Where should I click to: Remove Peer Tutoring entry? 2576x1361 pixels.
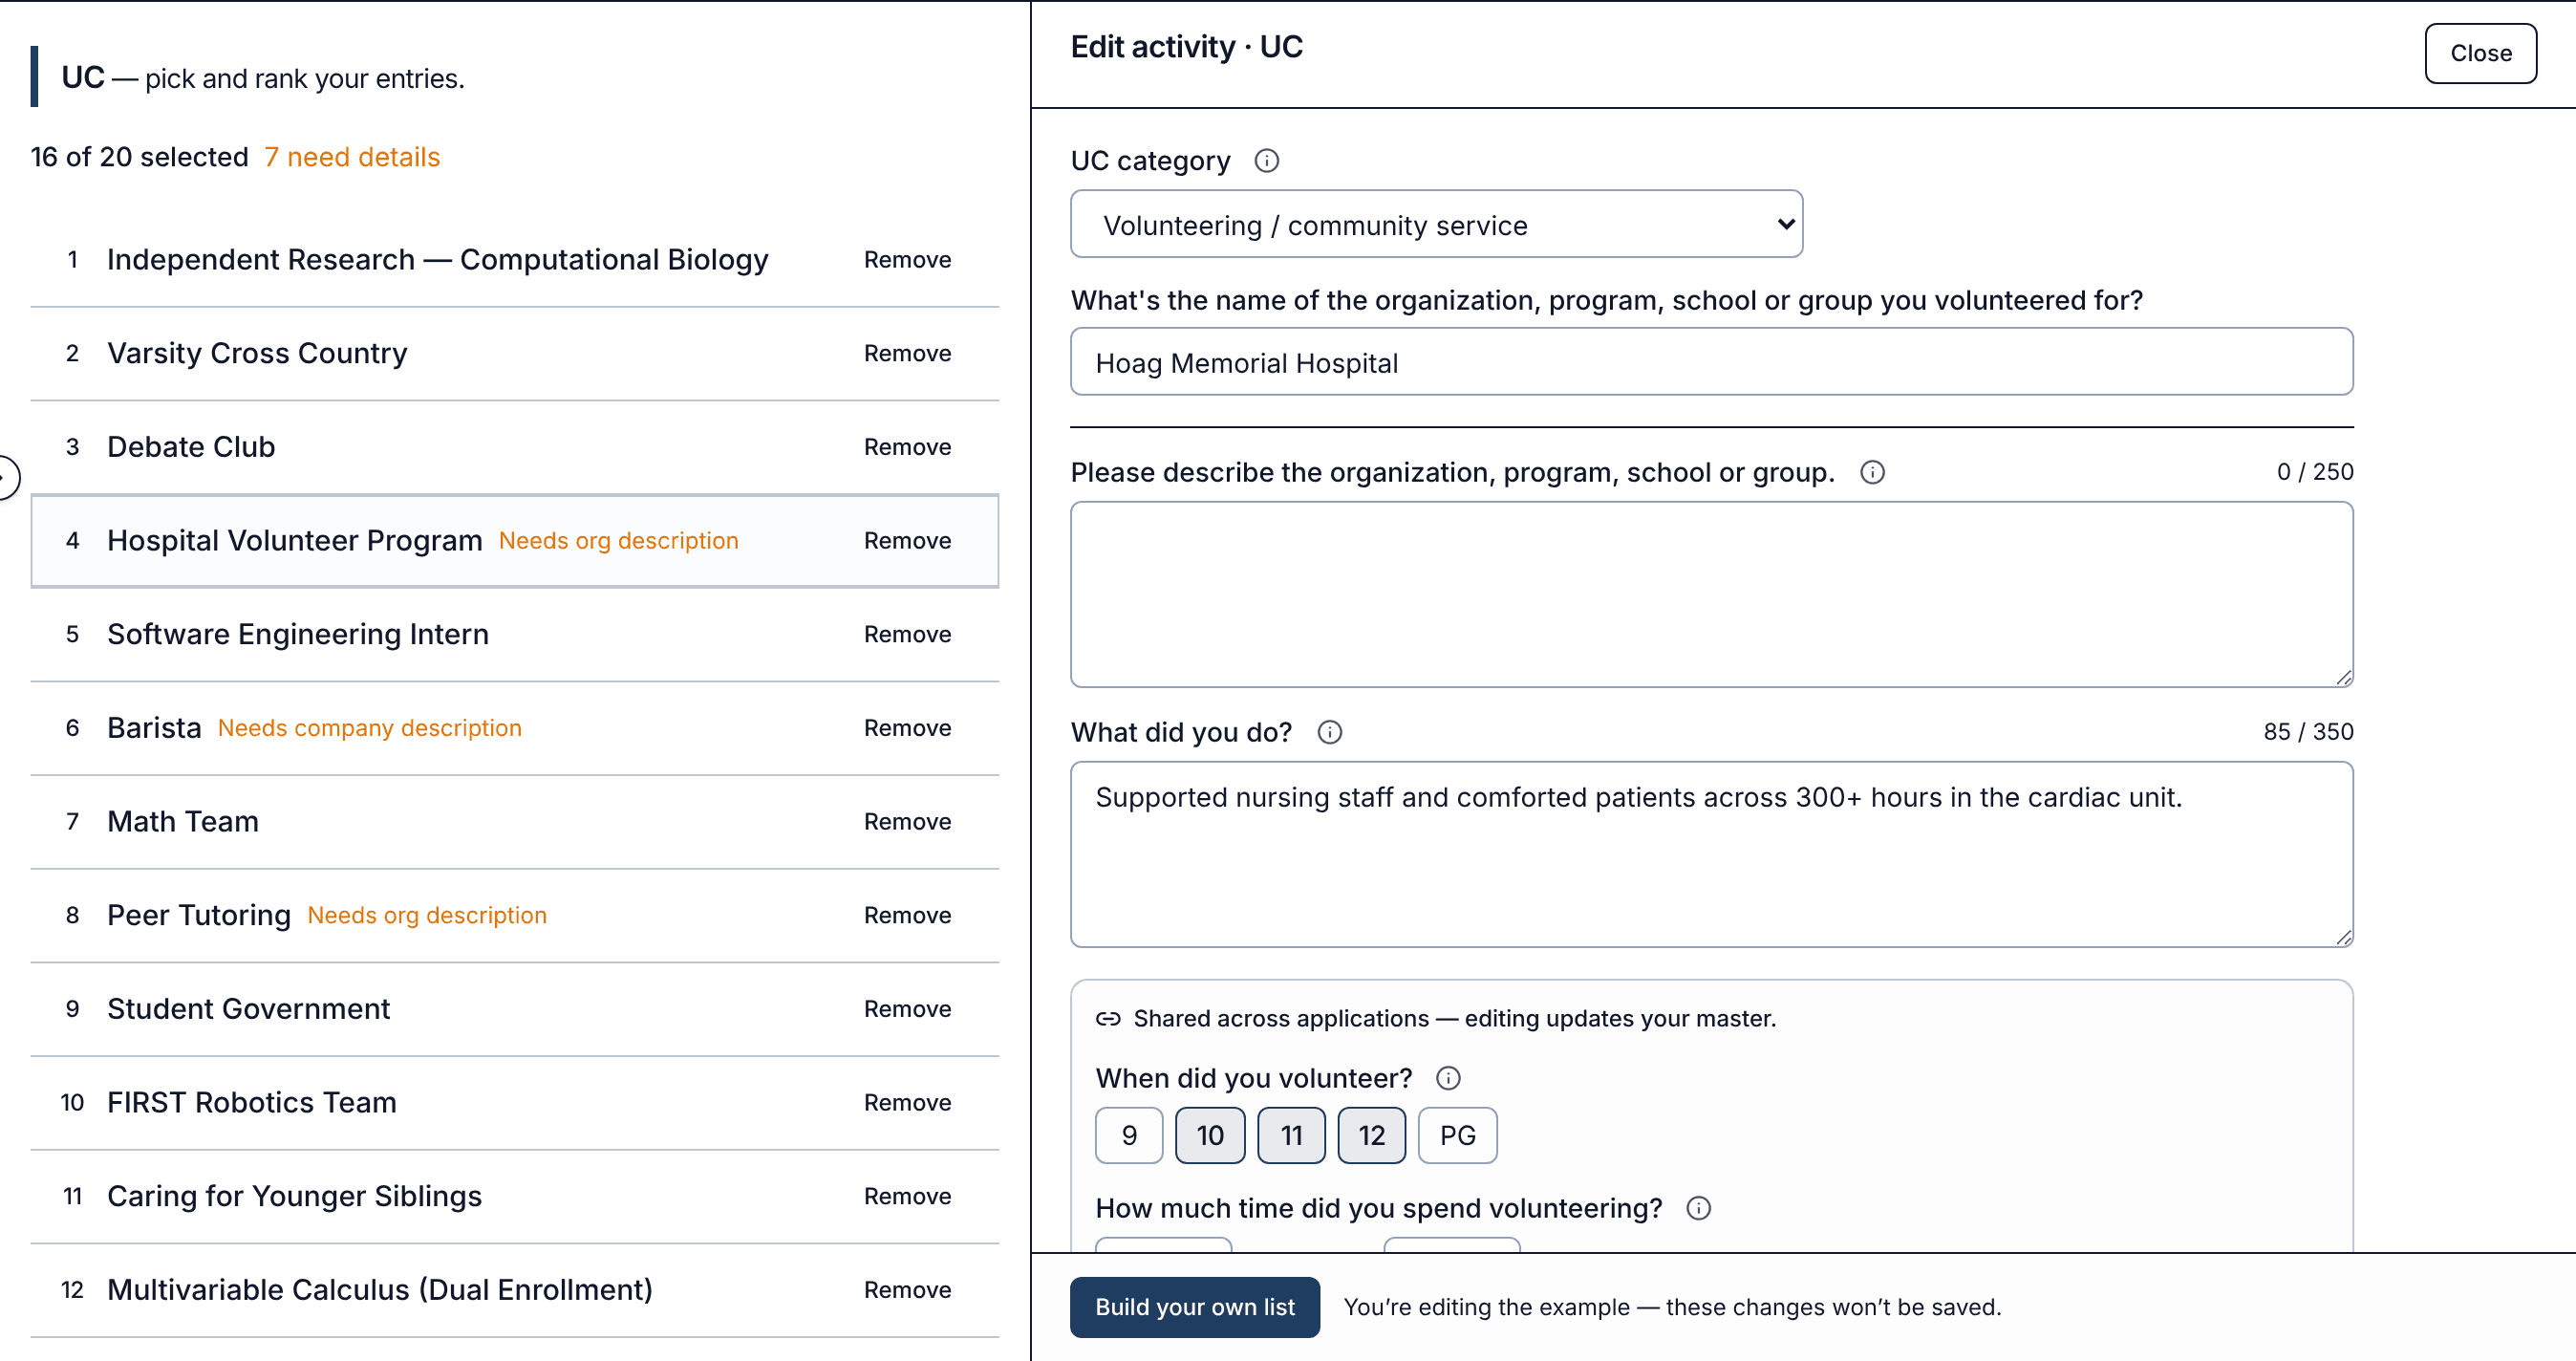point(907,915)
